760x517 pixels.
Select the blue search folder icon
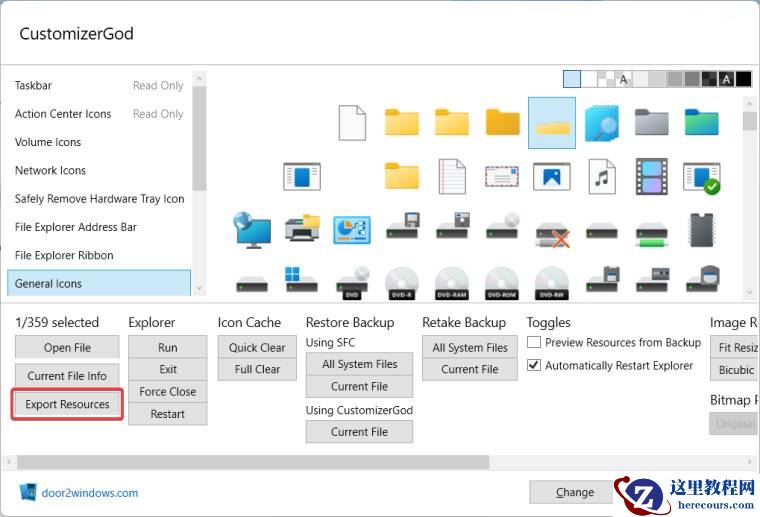(x=602, y=122)
